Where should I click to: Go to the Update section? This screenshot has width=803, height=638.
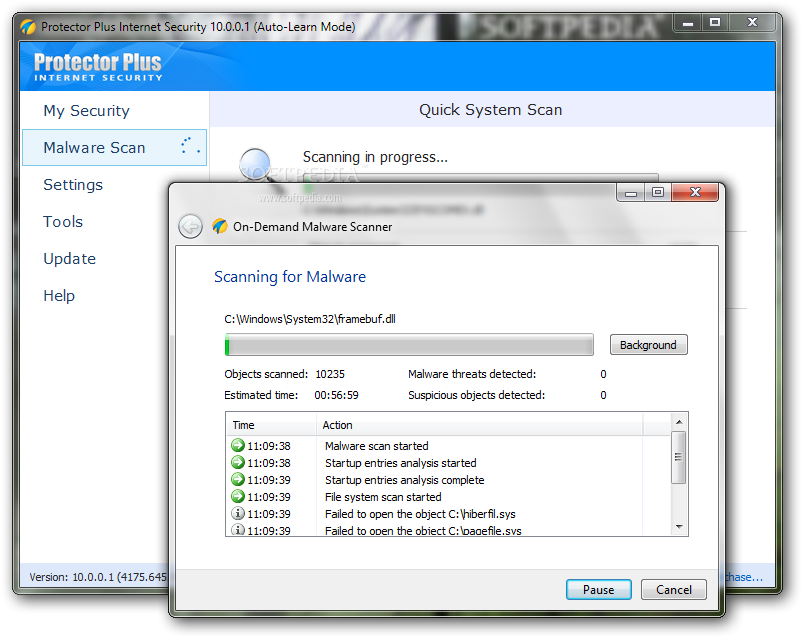70,259
